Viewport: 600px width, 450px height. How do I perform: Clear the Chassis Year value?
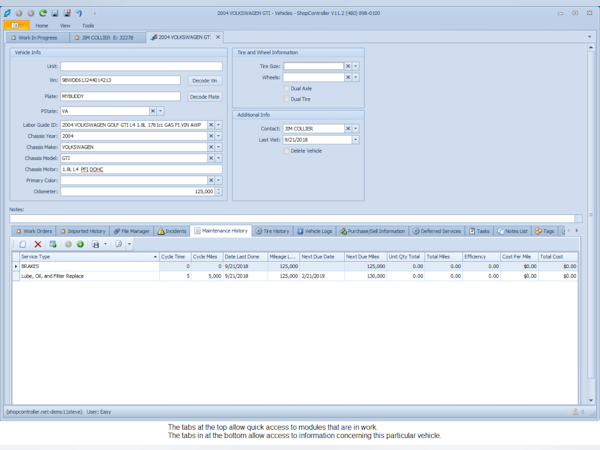click(211, 136)
